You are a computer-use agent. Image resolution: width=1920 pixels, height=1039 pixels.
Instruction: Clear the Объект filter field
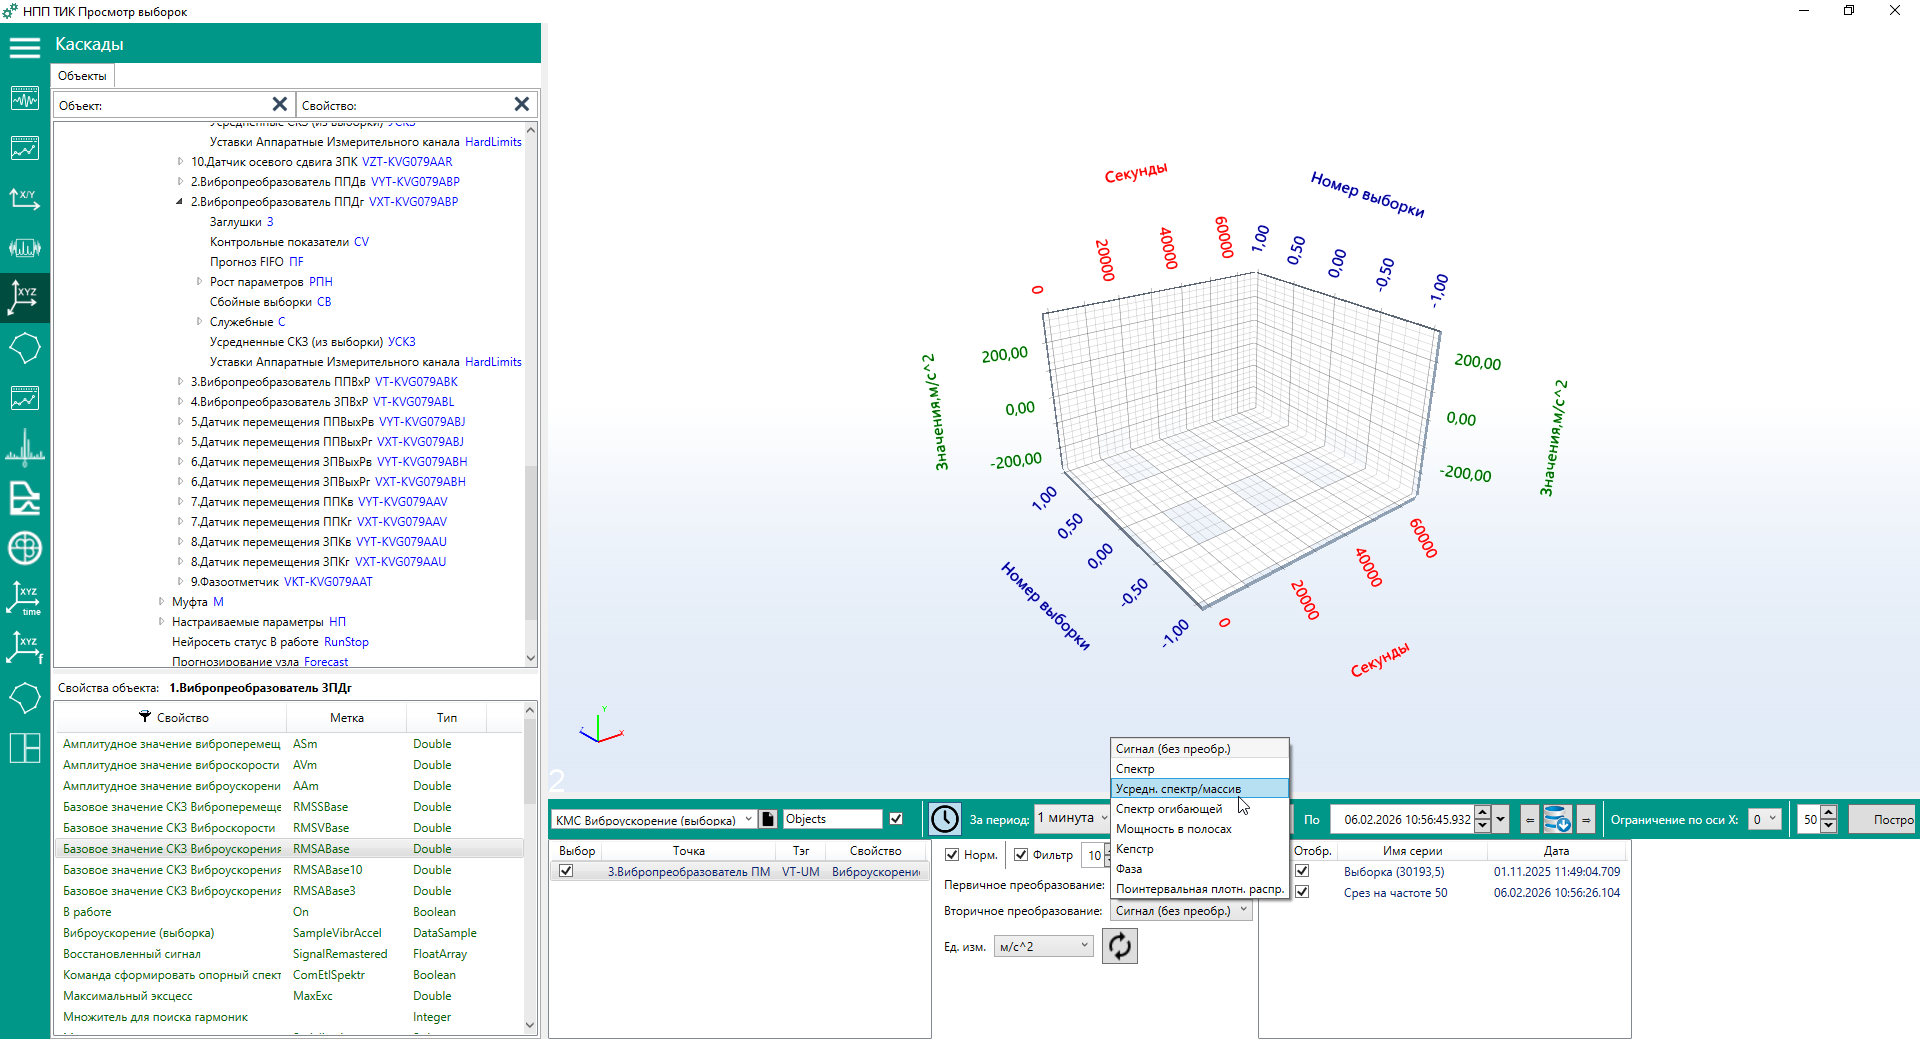(x=280, y=104)
